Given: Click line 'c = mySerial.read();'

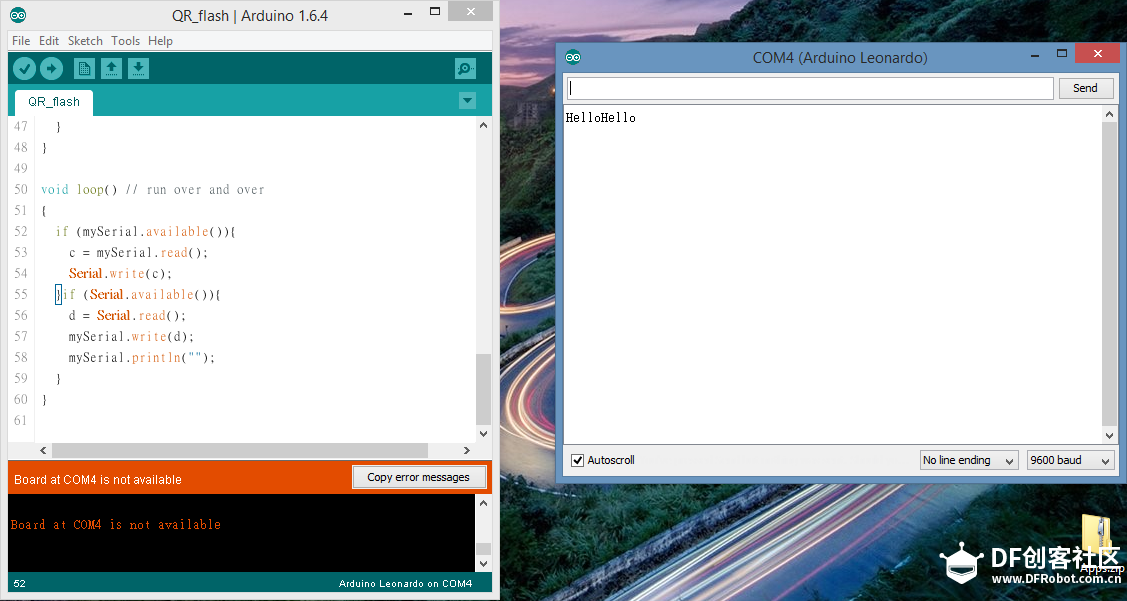Looking at the screenshot, I should click(139, 252).
